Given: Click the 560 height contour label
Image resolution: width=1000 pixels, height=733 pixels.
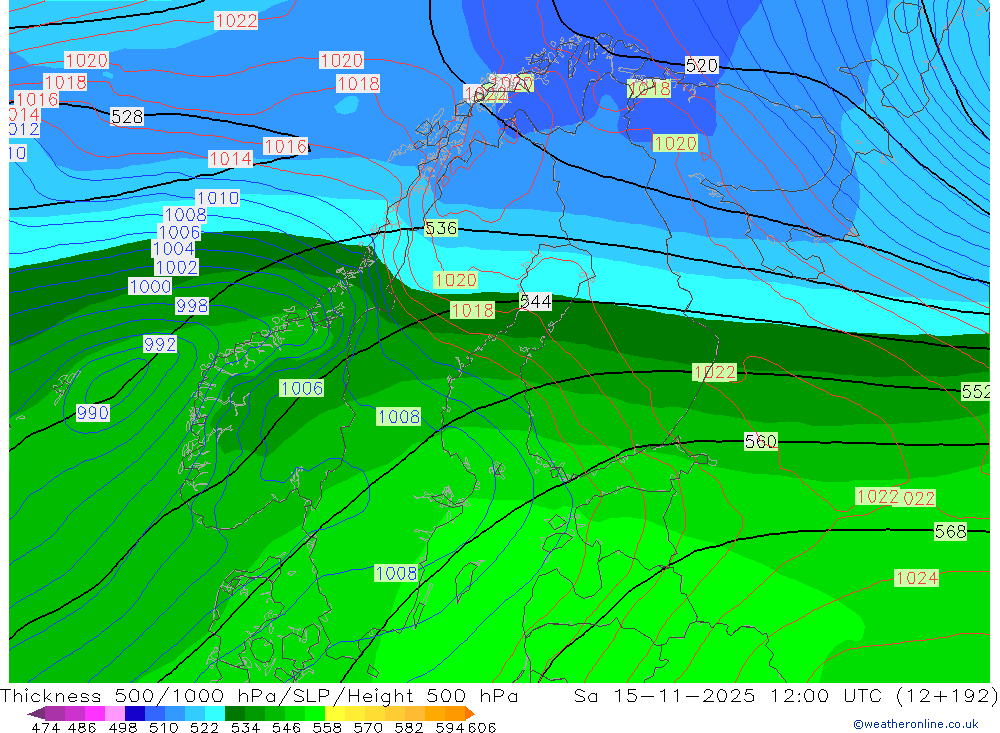Looking at the screenshot, I should pyautogui.click(x=761, y=441).
